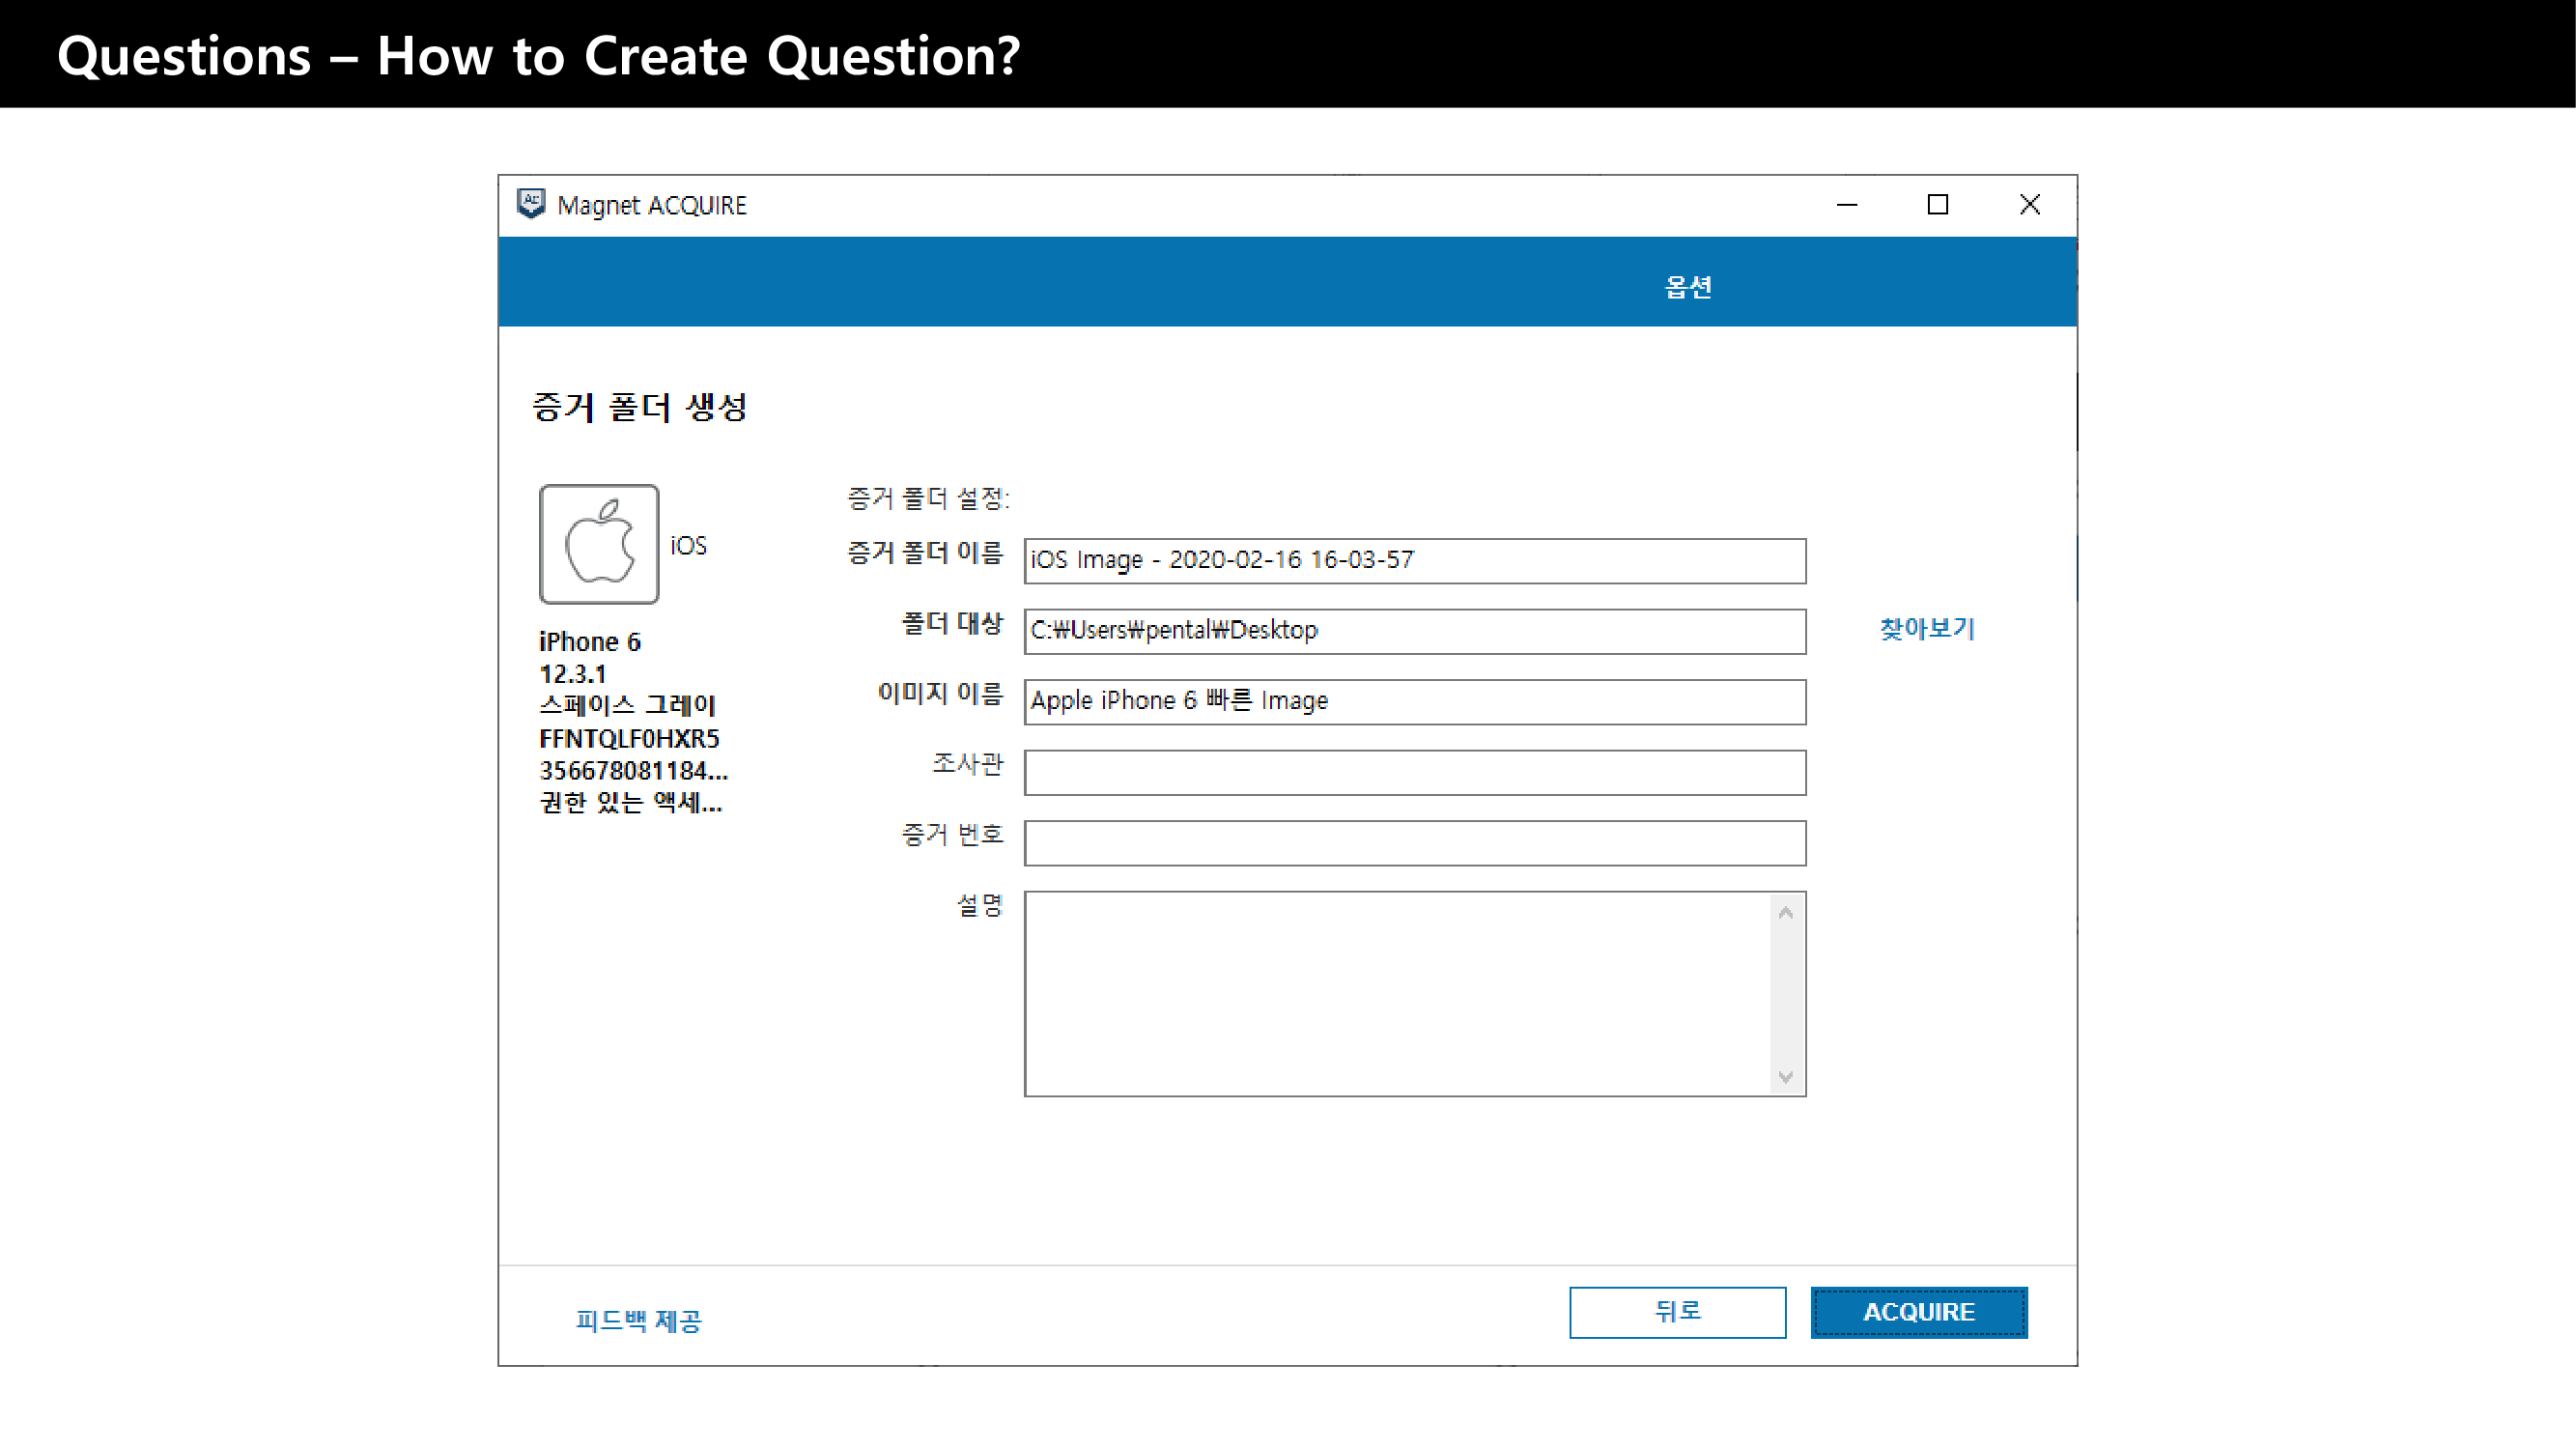Focus the empty 조사관 examiner field
2576x1449 pixels.
coord(1414,772)
